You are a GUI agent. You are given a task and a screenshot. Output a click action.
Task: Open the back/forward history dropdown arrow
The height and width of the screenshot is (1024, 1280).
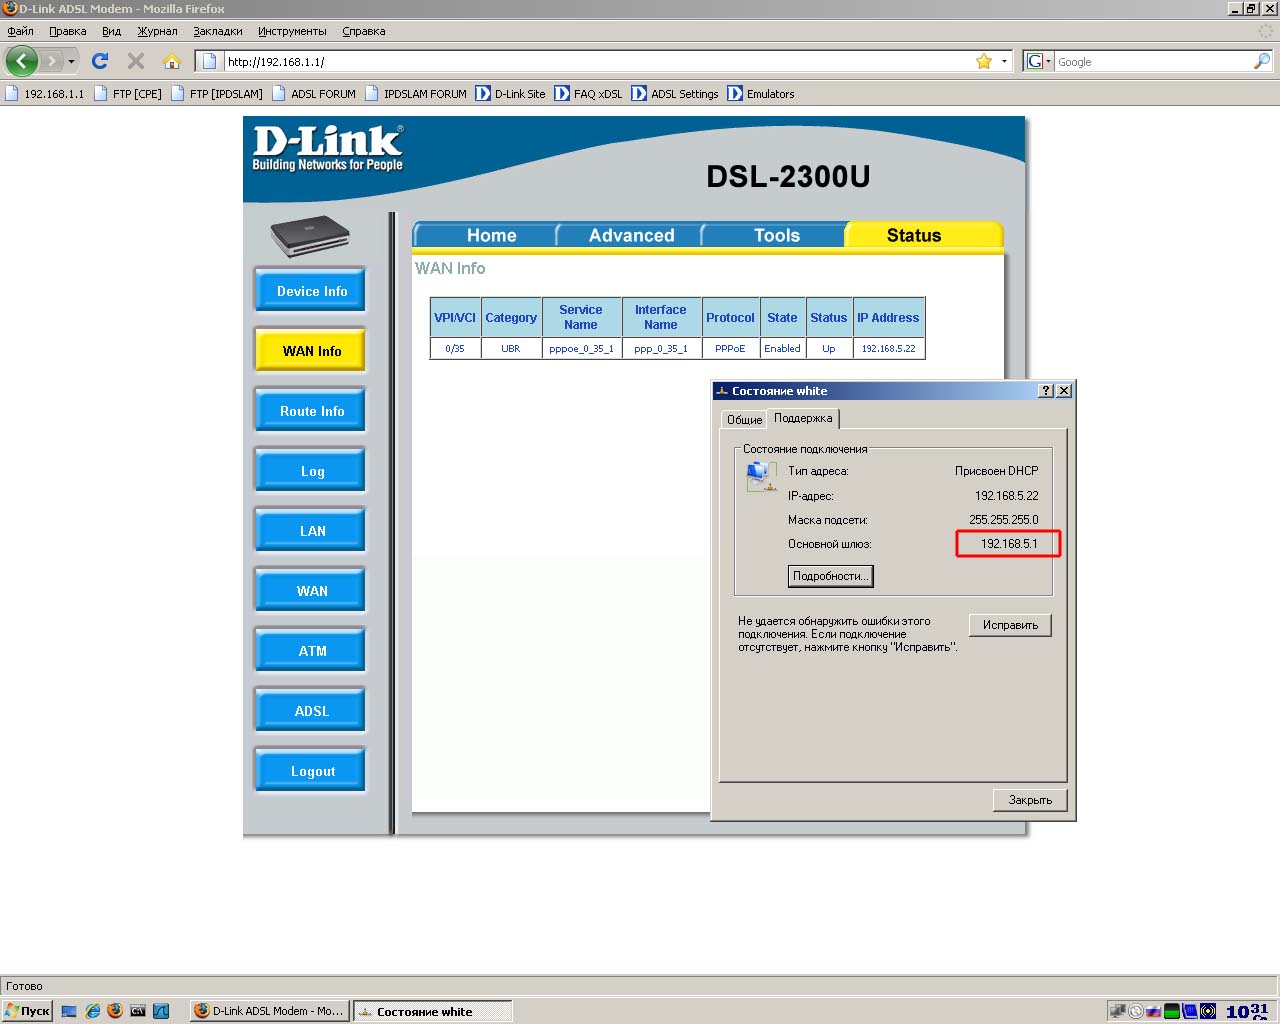coord(71,62)
